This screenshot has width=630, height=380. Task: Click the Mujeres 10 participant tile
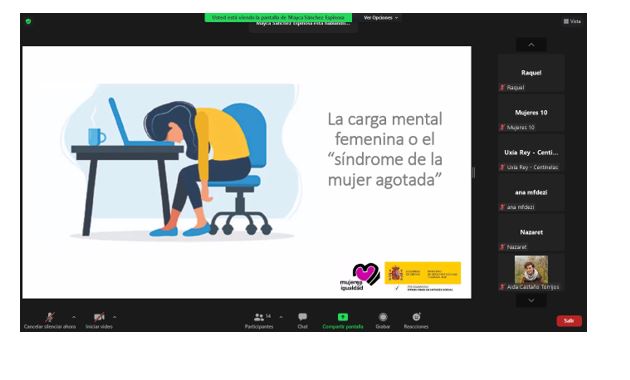coord(531,113)
